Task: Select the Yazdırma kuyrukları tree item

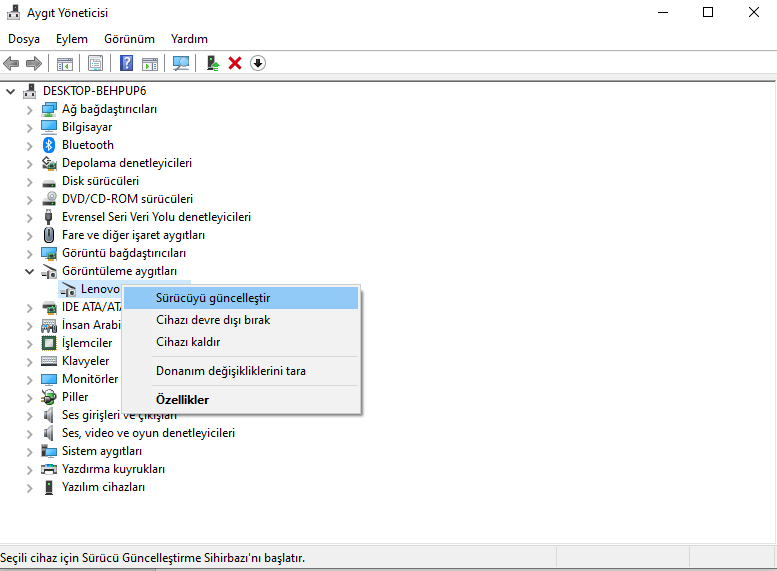Action: coord(113,469)
